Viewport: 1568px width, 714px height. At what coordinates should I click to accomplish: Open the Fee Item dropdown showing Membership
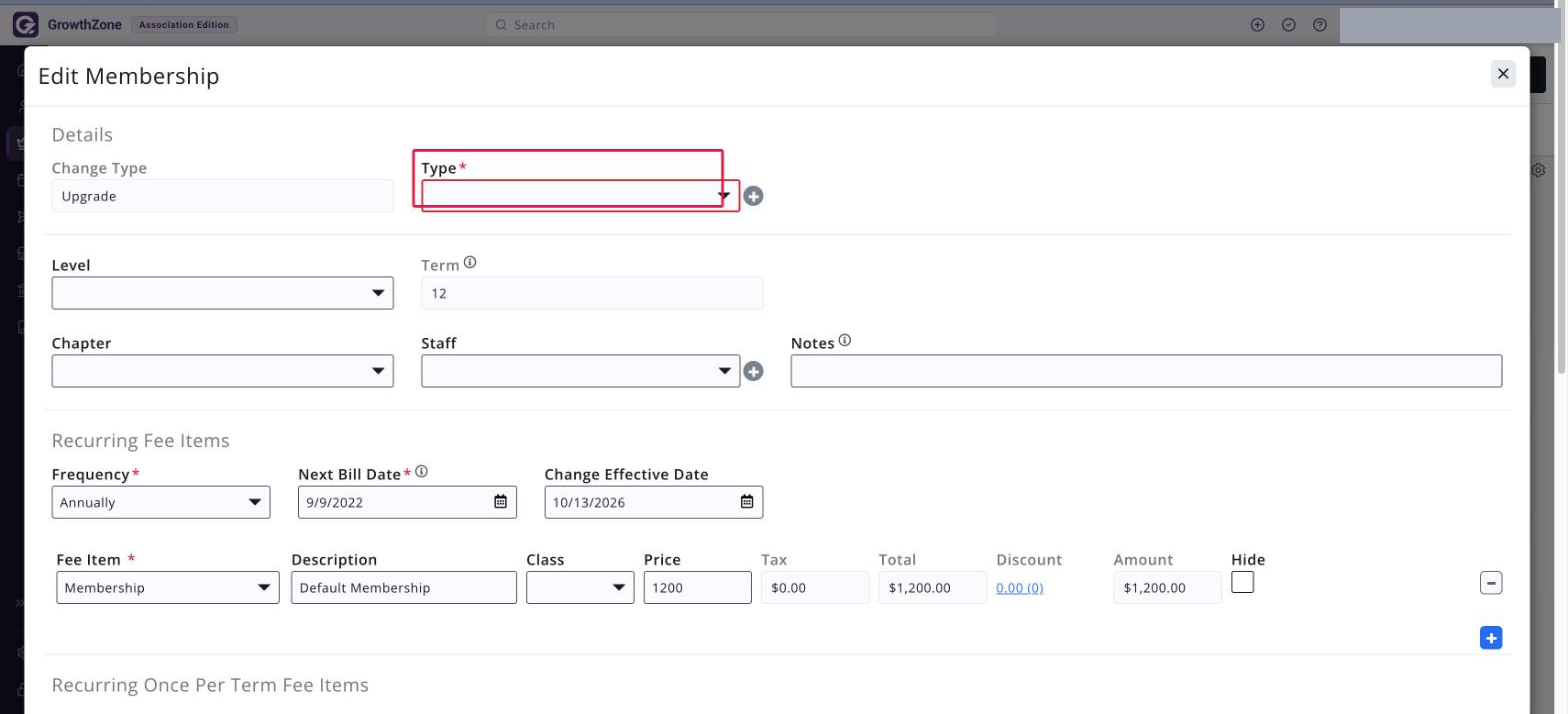(168, 588)
